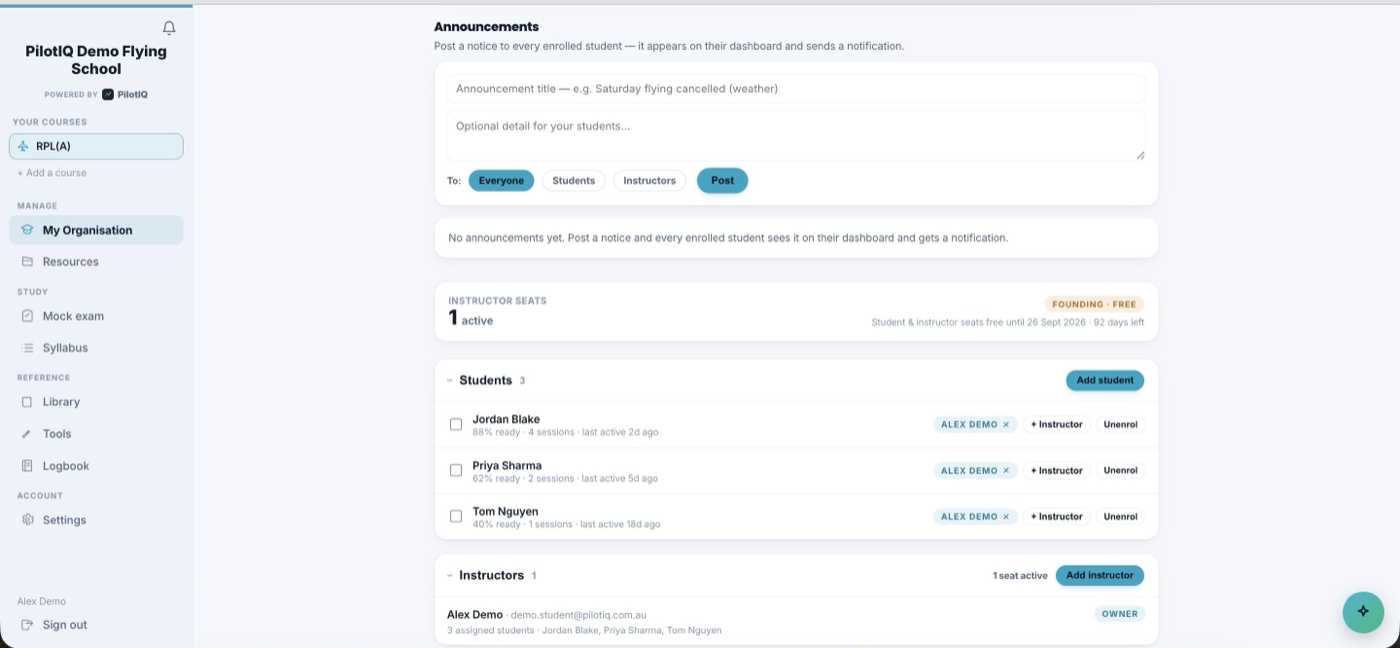Click the Logbook icon
This screenshot has width=1400, height=648.
click(28, 466)
